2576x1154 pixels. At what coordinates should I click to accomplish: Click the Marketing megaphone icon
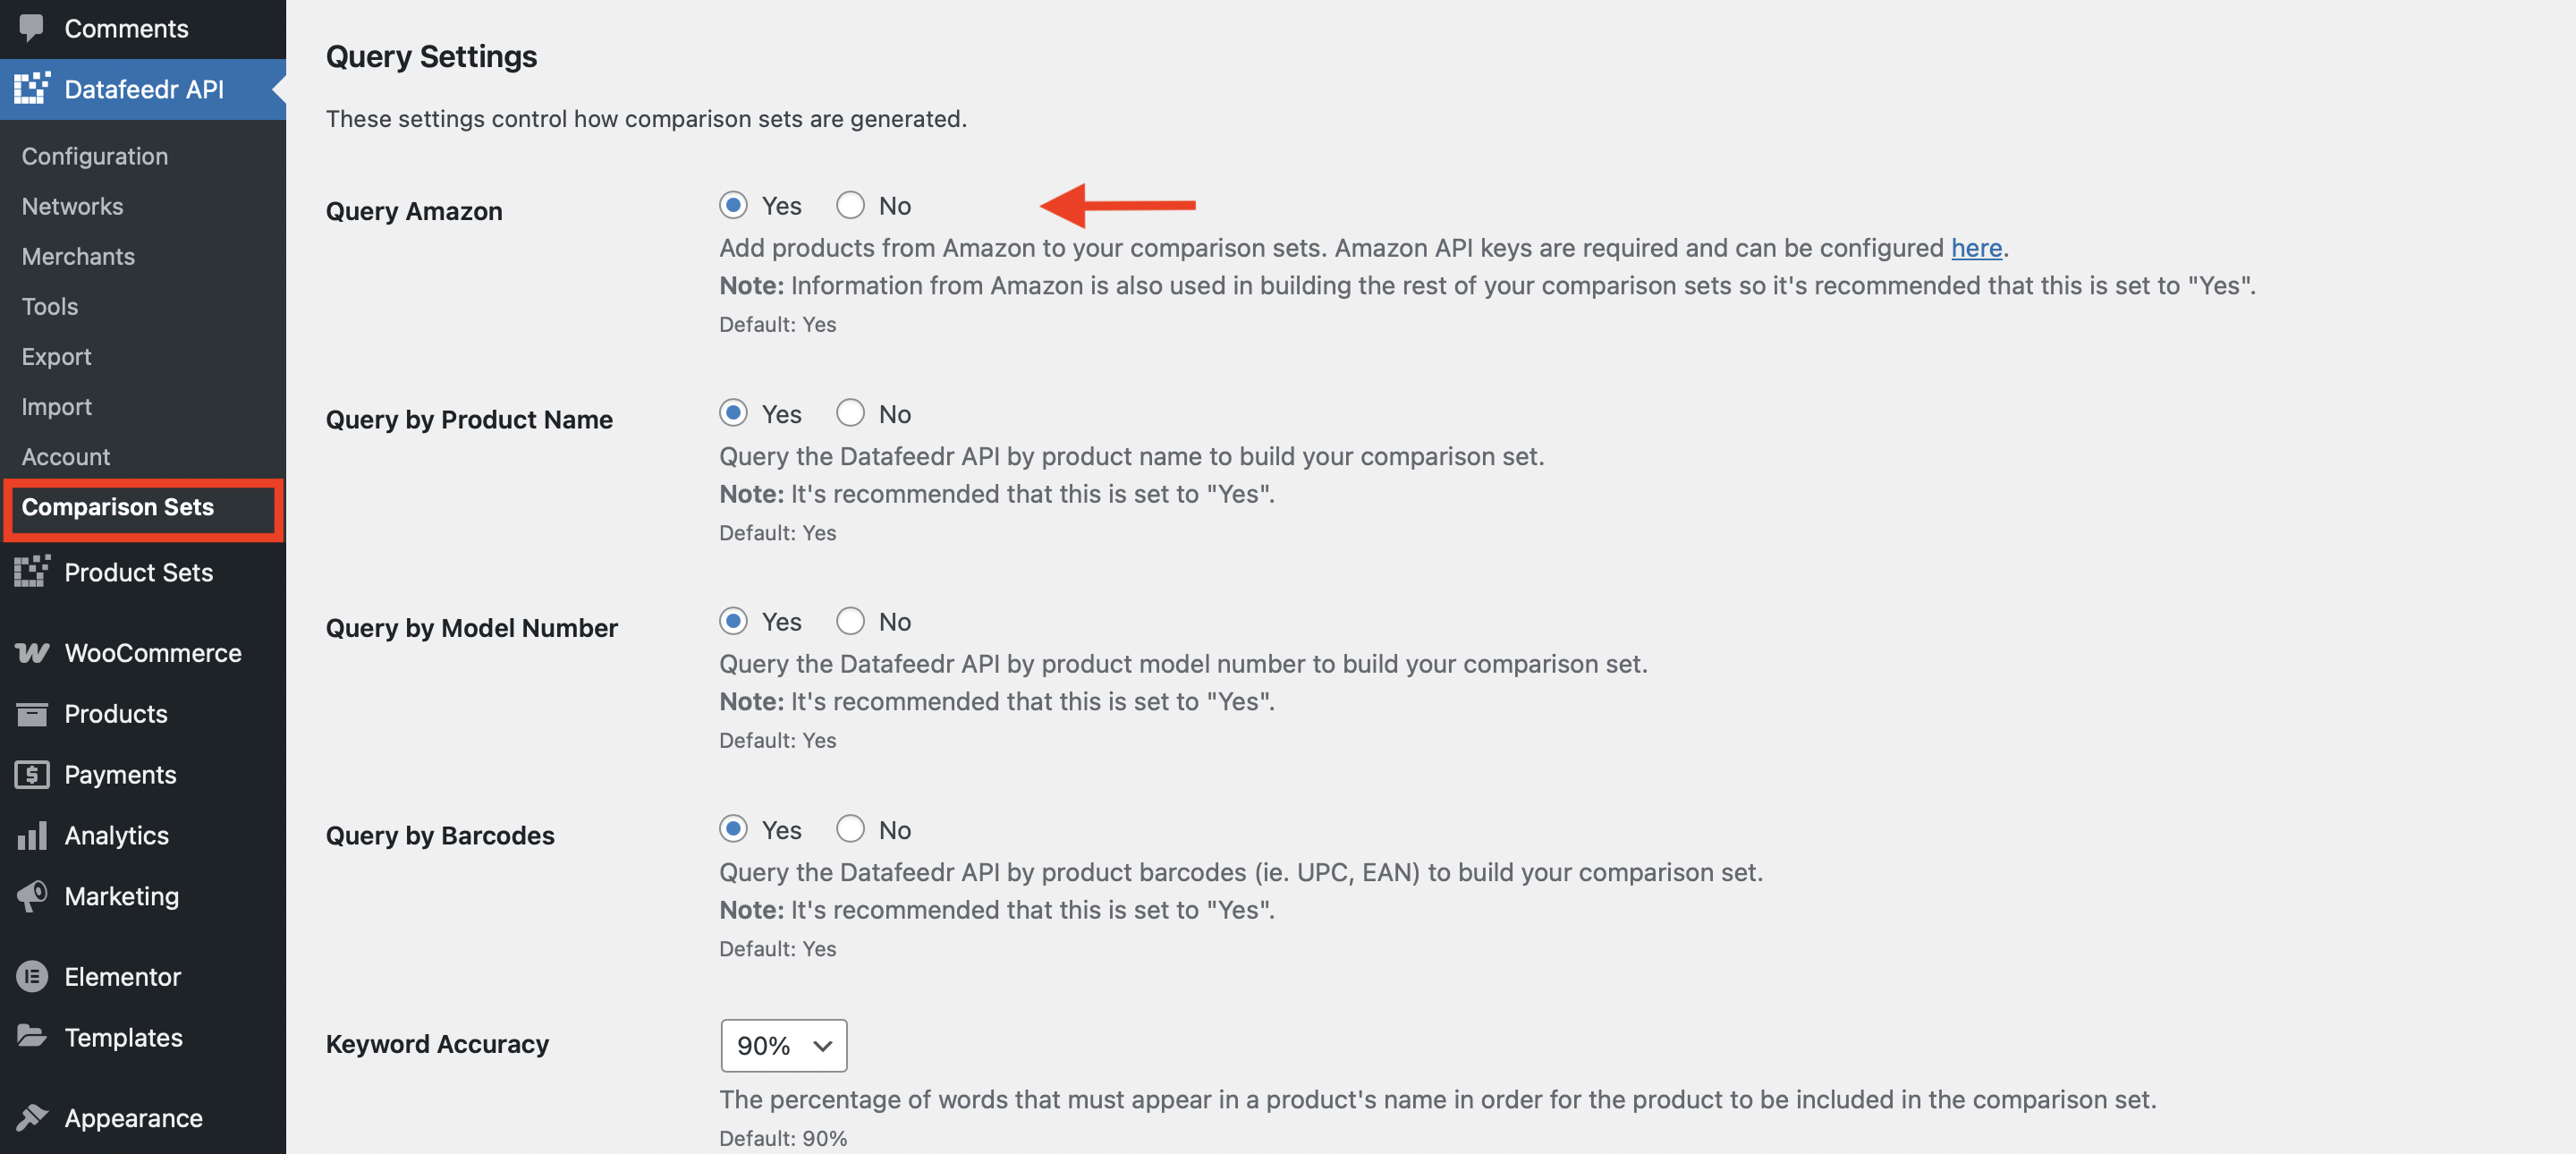click(x=32, y=896)
